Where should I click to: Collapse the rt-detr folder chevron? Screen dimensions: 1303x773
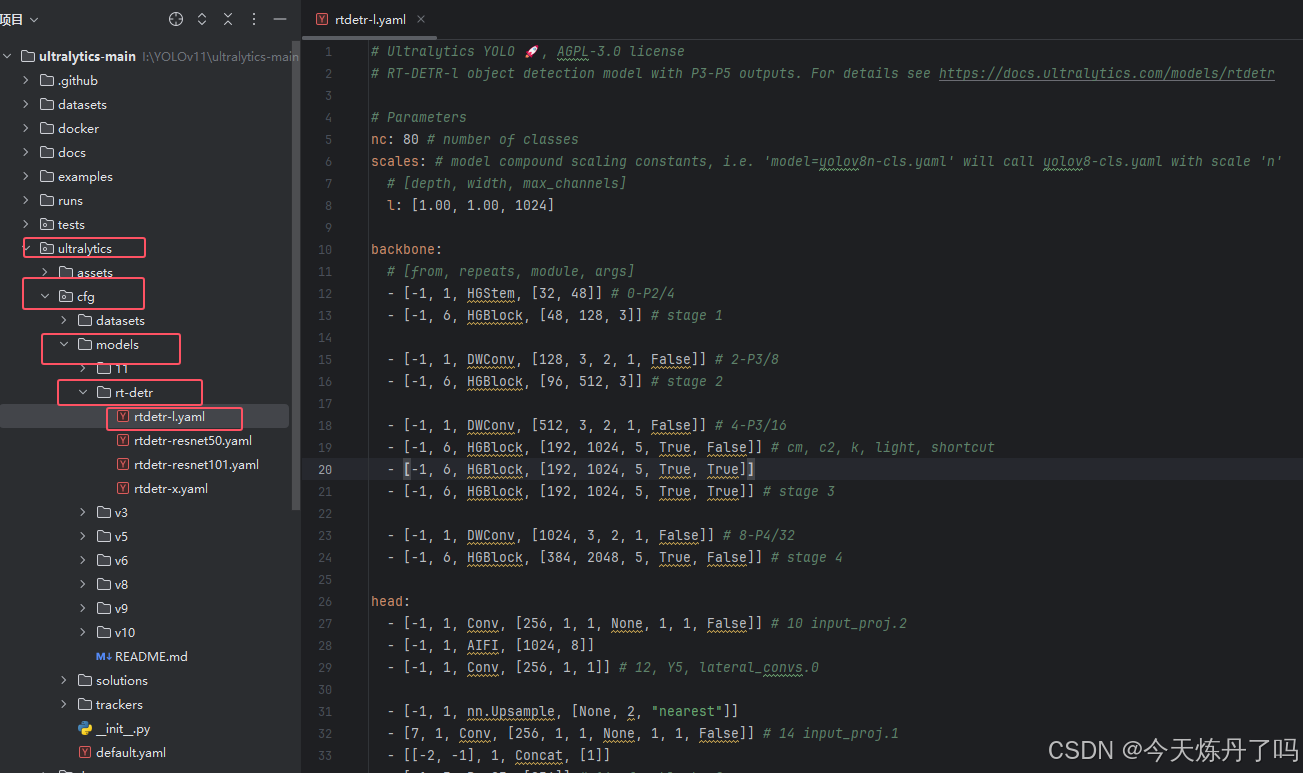click(x=84, y=392)
